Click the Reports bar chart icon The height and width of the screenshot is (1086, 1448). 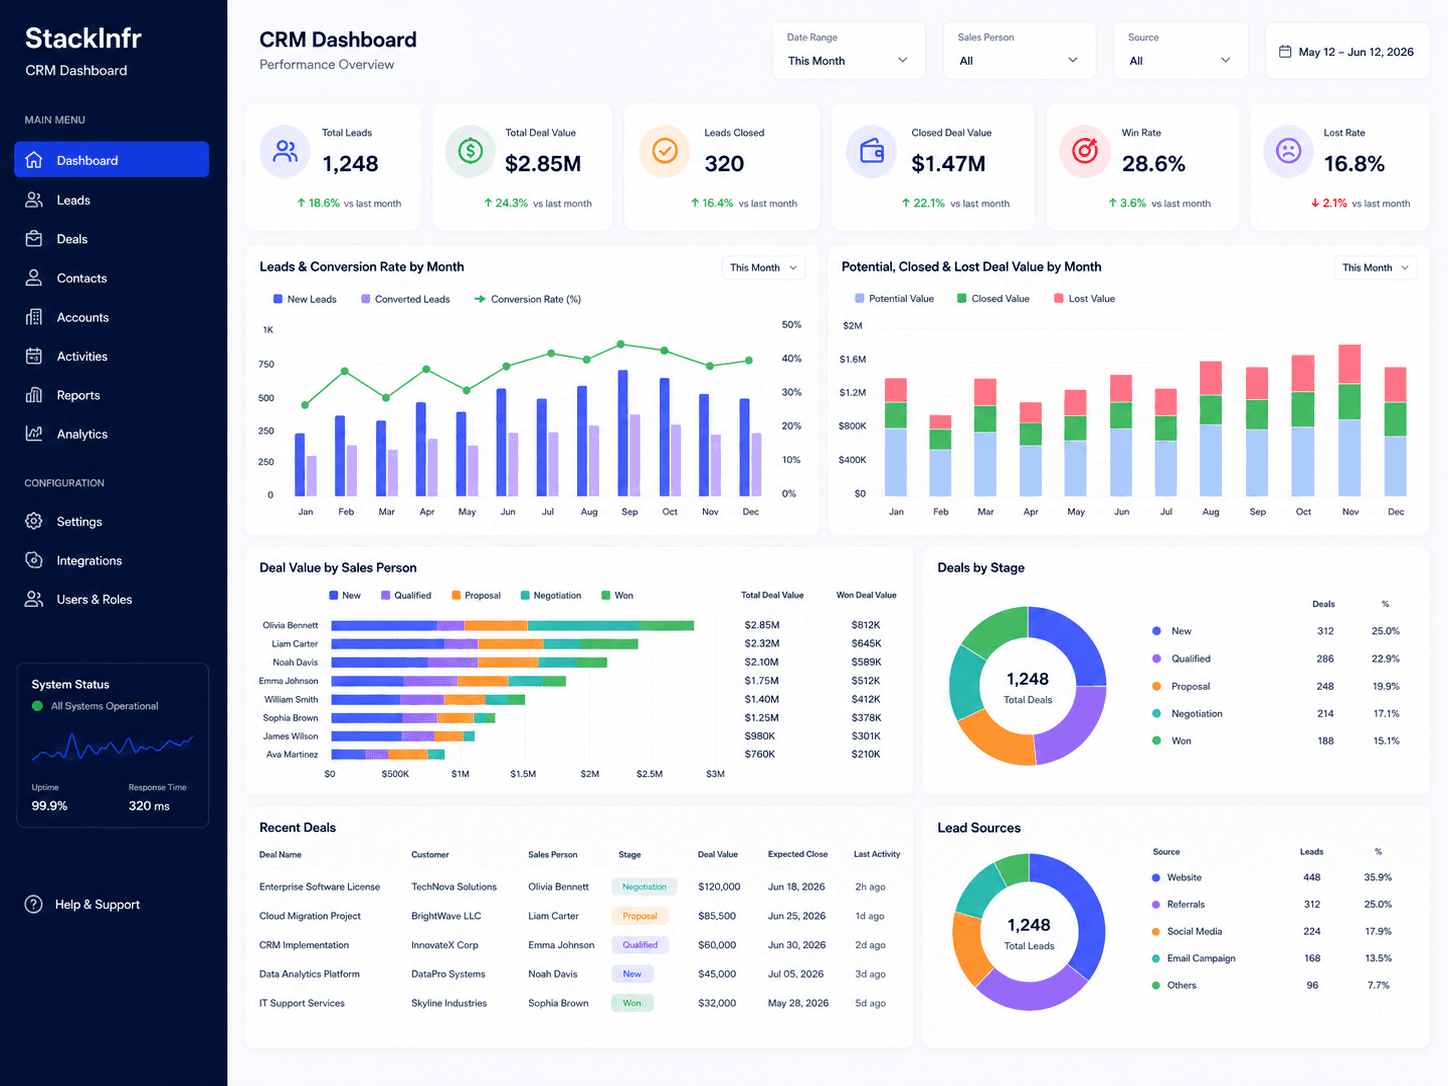[34, 395]
